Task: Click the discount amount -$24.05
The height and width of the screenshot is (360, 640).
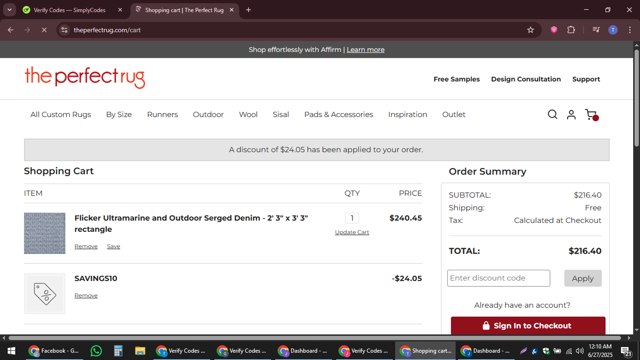Action: 407,279
